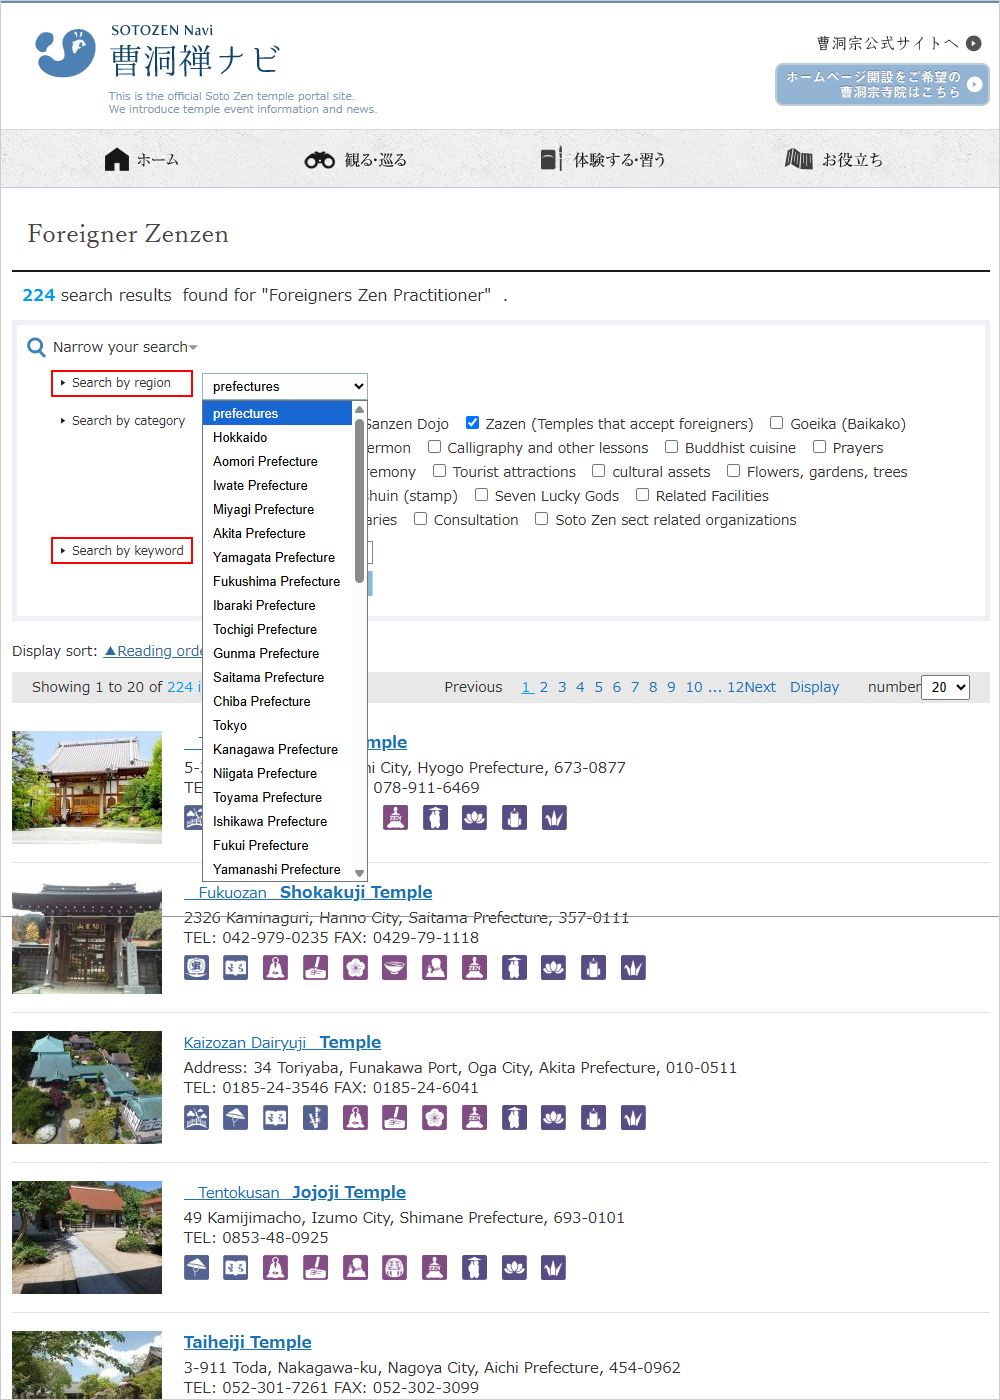Viewport: 1000px width, 1400px height.
Task: Click the open book map icon in navigation
Action: tap(798, 159)
